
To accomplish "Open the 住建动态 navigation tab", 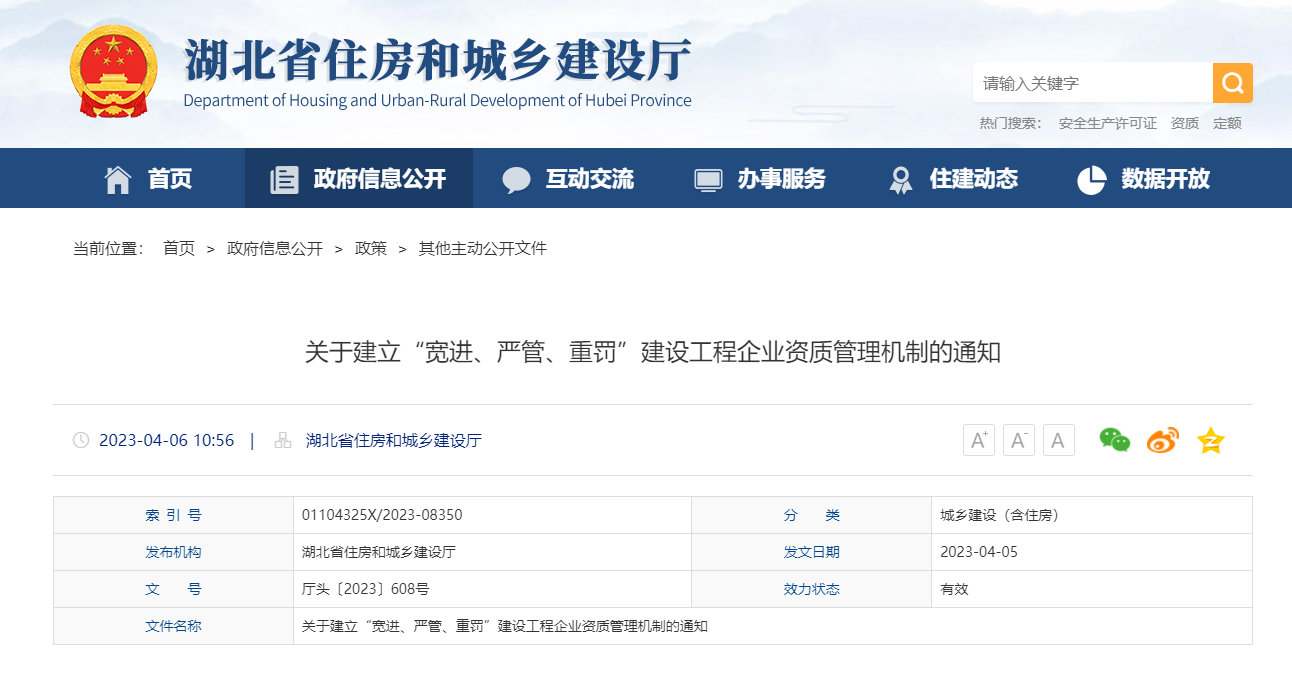I will click(953, 179).
